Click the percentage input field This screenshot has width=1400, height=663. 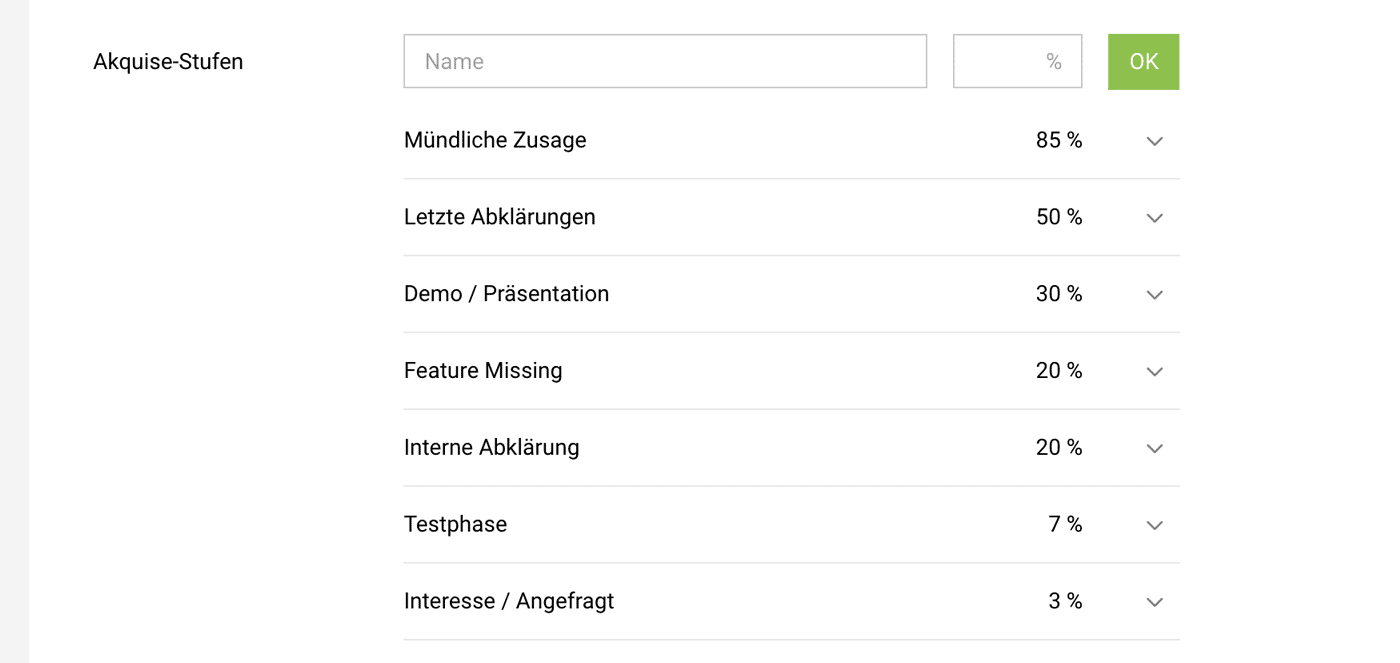tap(1017, 61)
